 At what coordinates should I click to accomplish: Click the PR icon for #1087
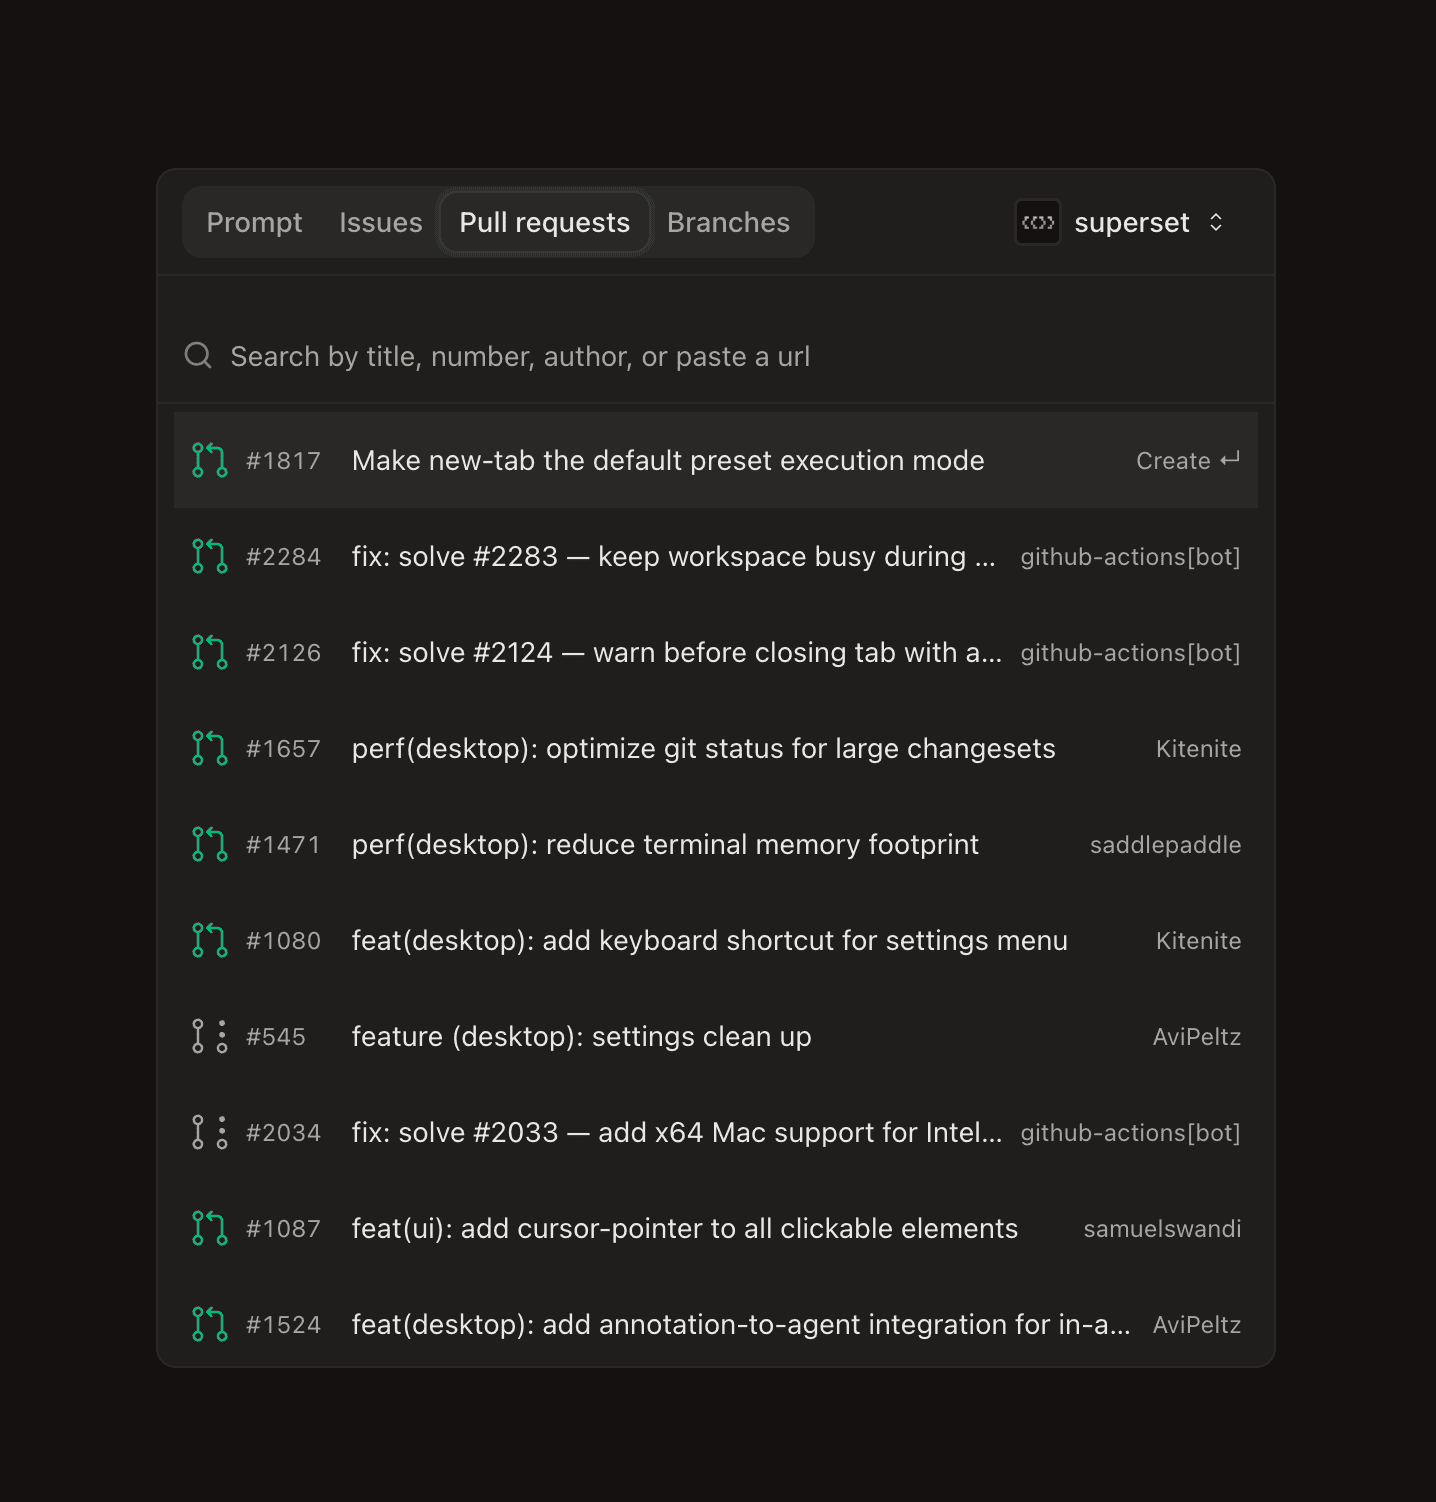coord(209,1228)
